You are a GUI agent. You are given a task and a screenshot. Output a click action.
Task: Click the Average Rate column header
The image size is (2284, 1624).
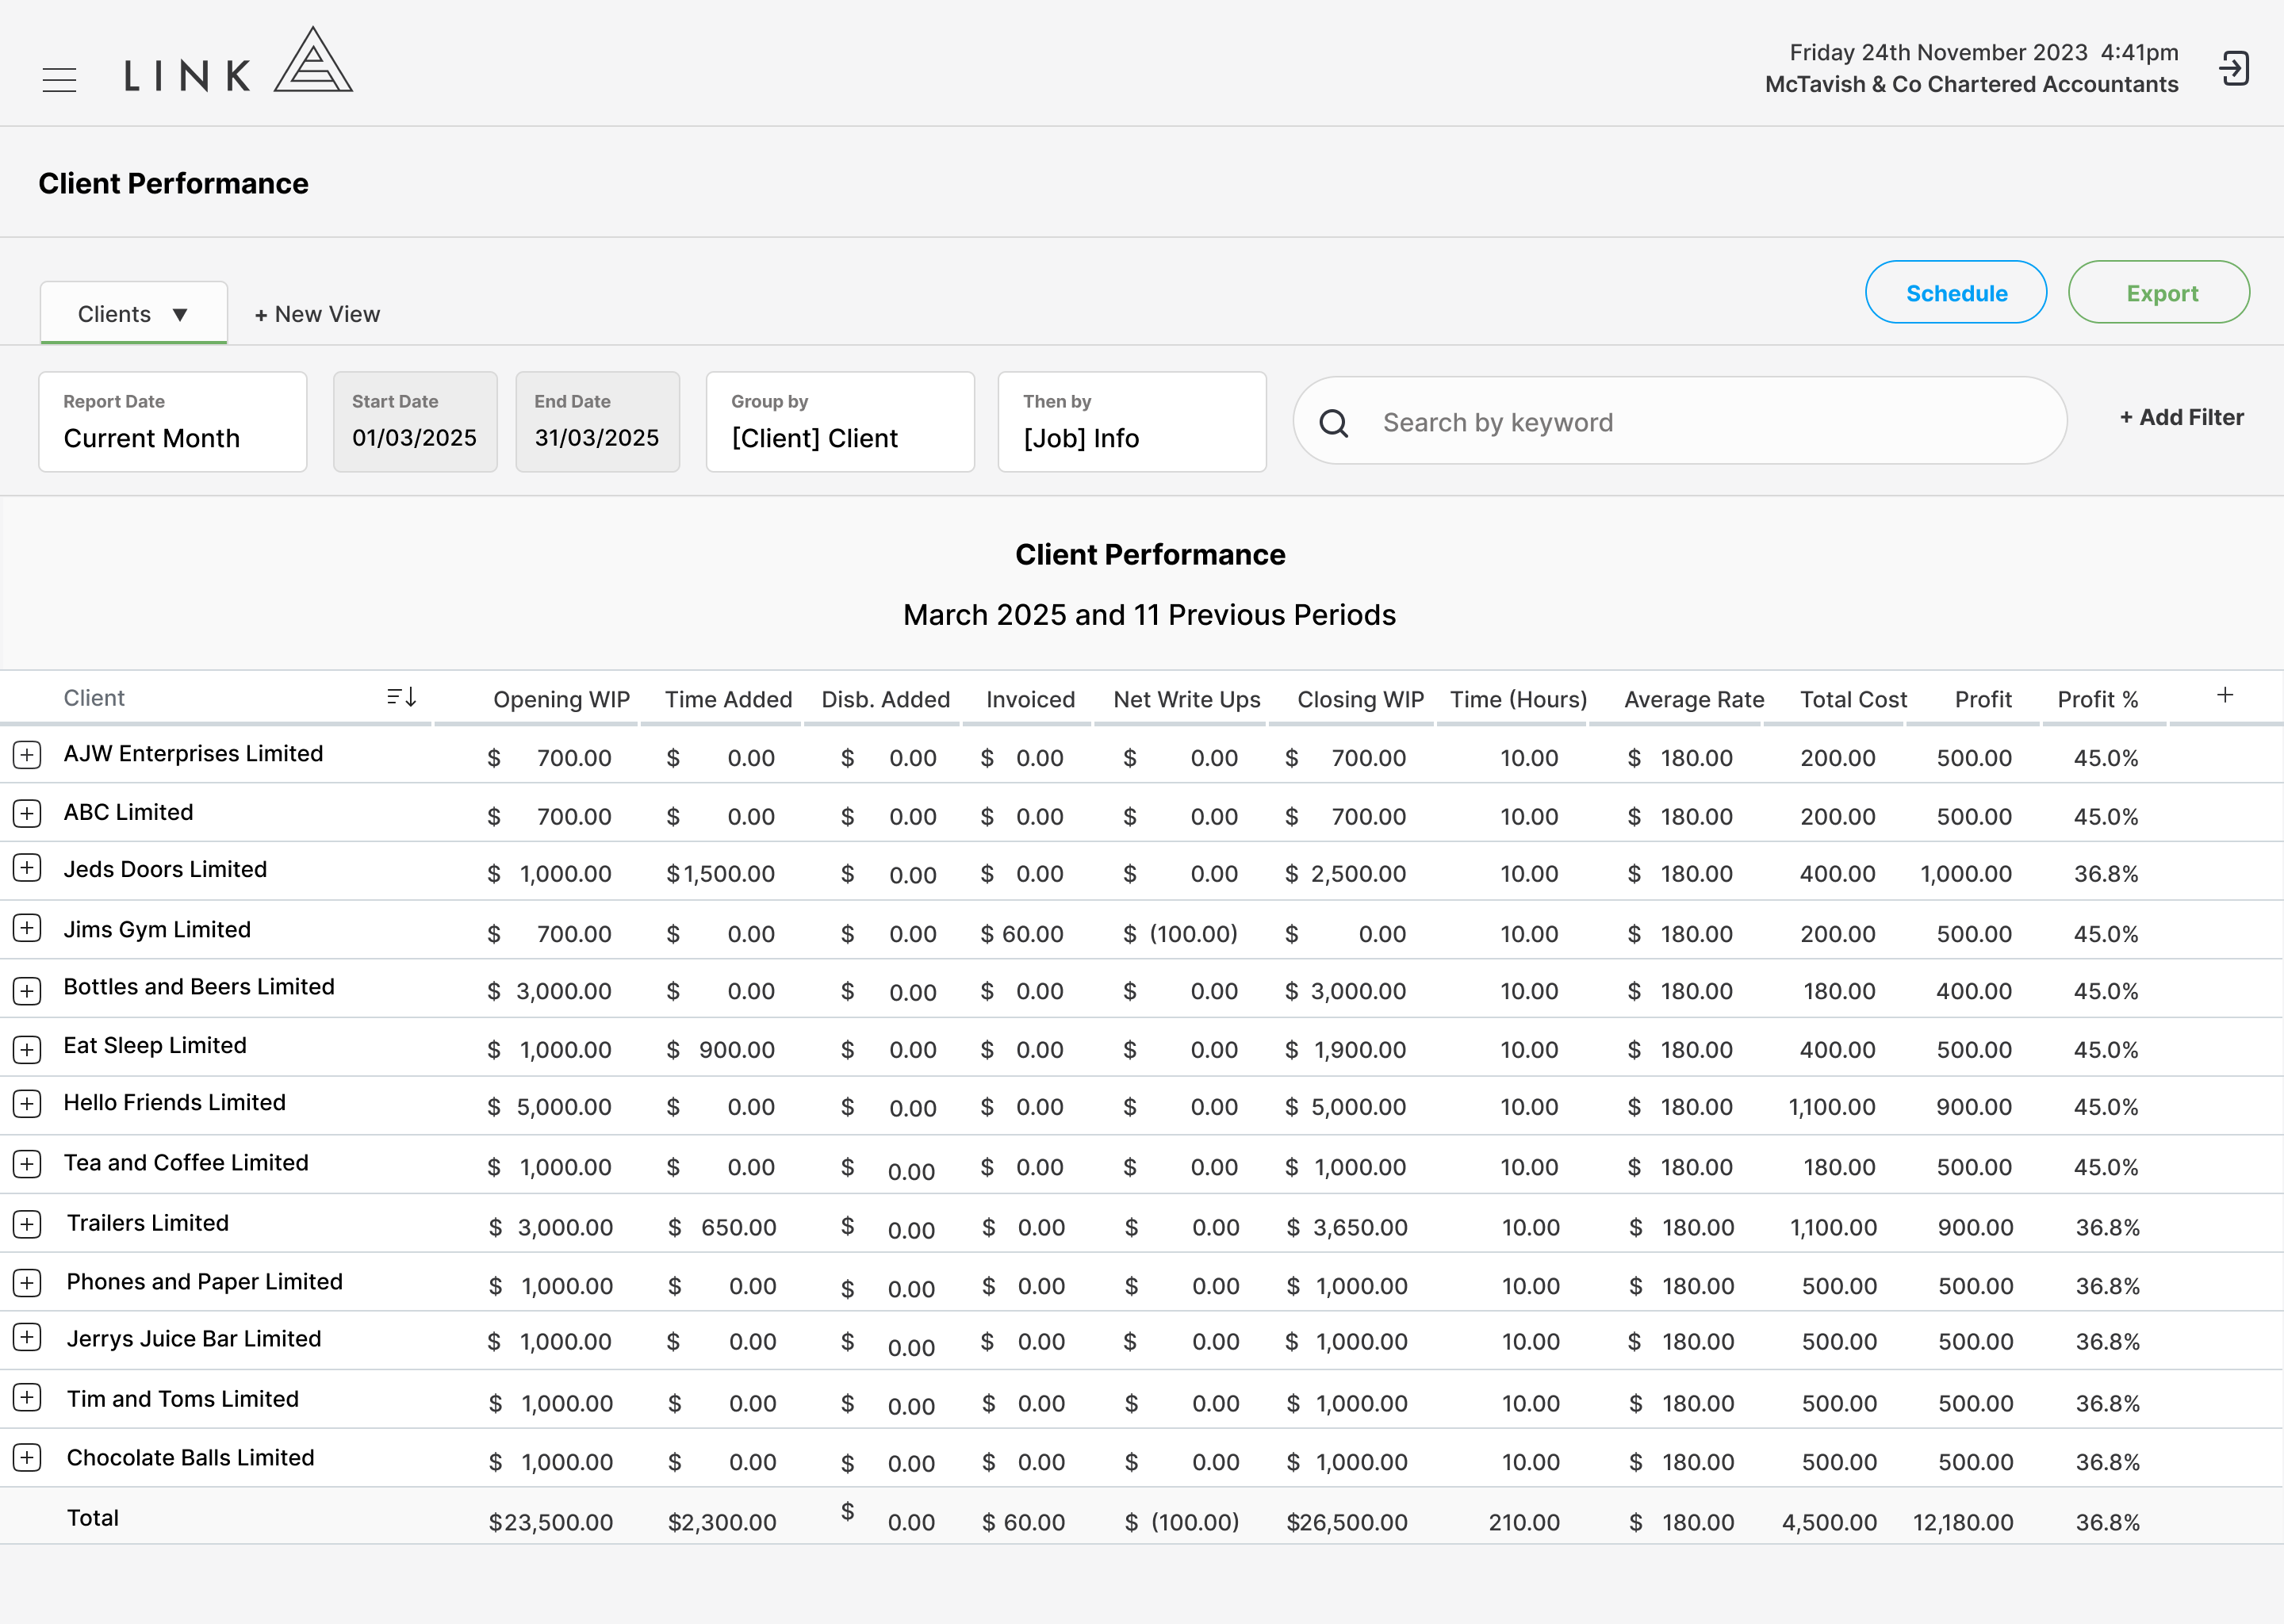coord(1693,699)
